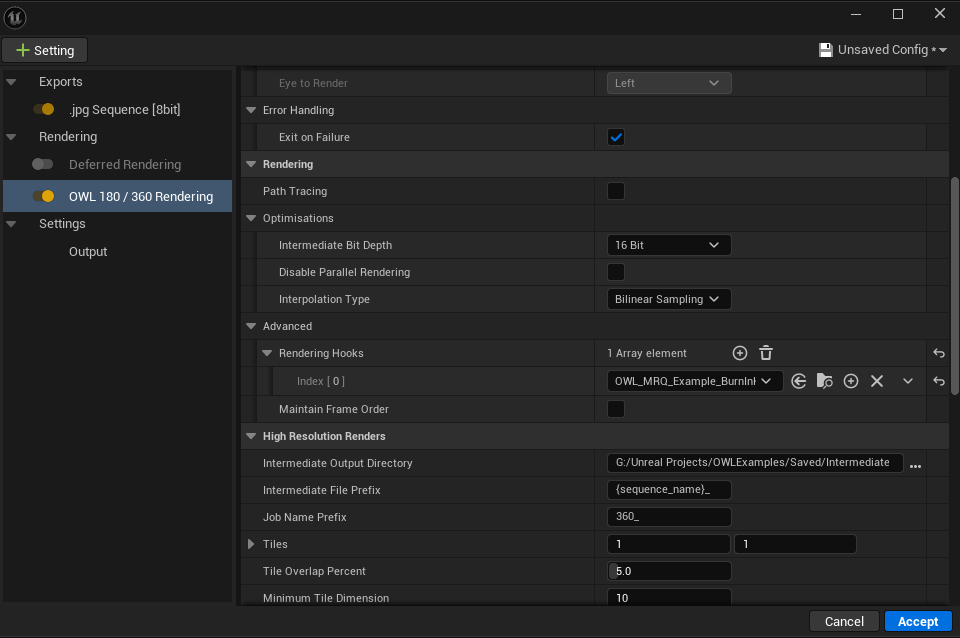Browse to hook asset in Content Browser
This screenshot has width=960, height=638.
coord(824,381)
